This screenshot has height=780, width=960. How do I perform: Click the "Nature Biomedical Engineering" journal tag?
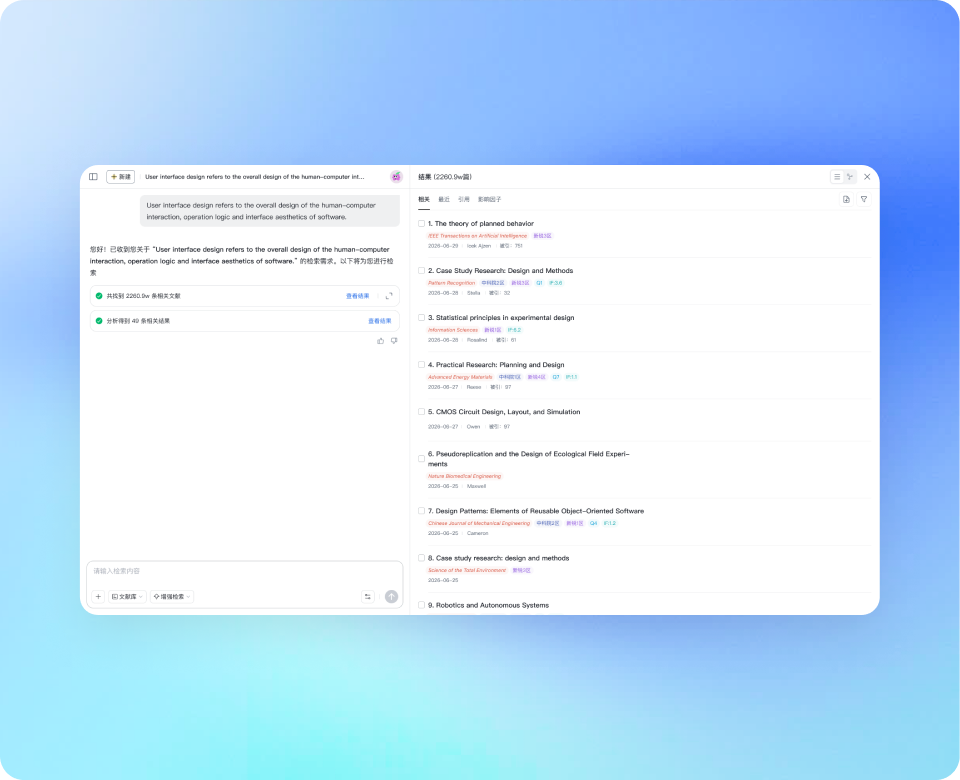click(465, 476)
